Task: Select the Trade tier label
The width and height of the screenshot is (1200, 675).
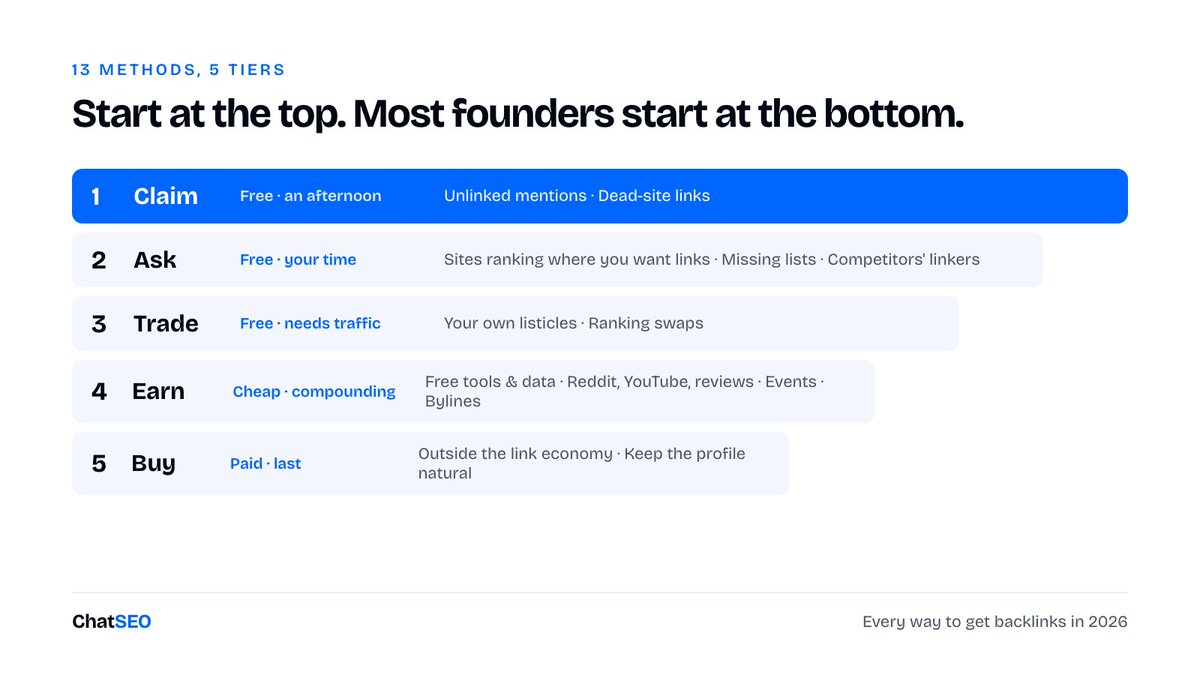Action: [166, 324]
